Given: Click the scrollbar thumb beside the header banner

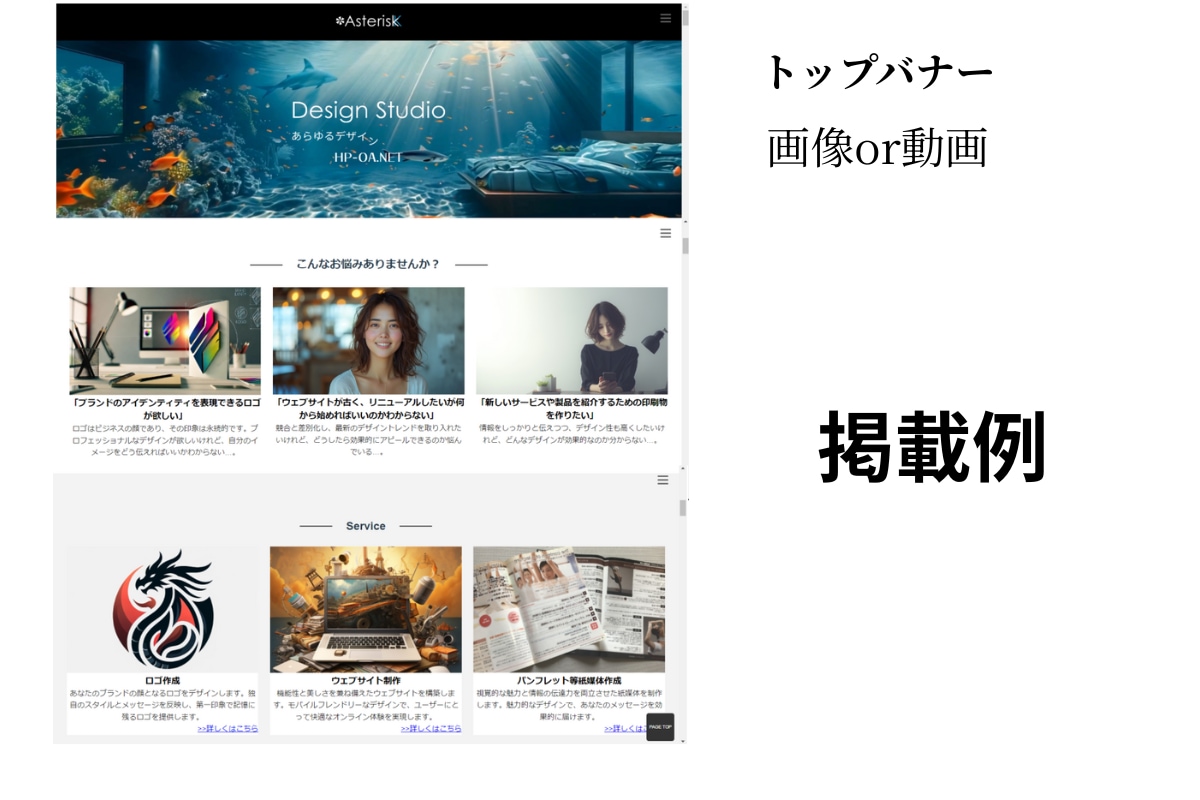Looking at the screenshot, I should point(685,18).
